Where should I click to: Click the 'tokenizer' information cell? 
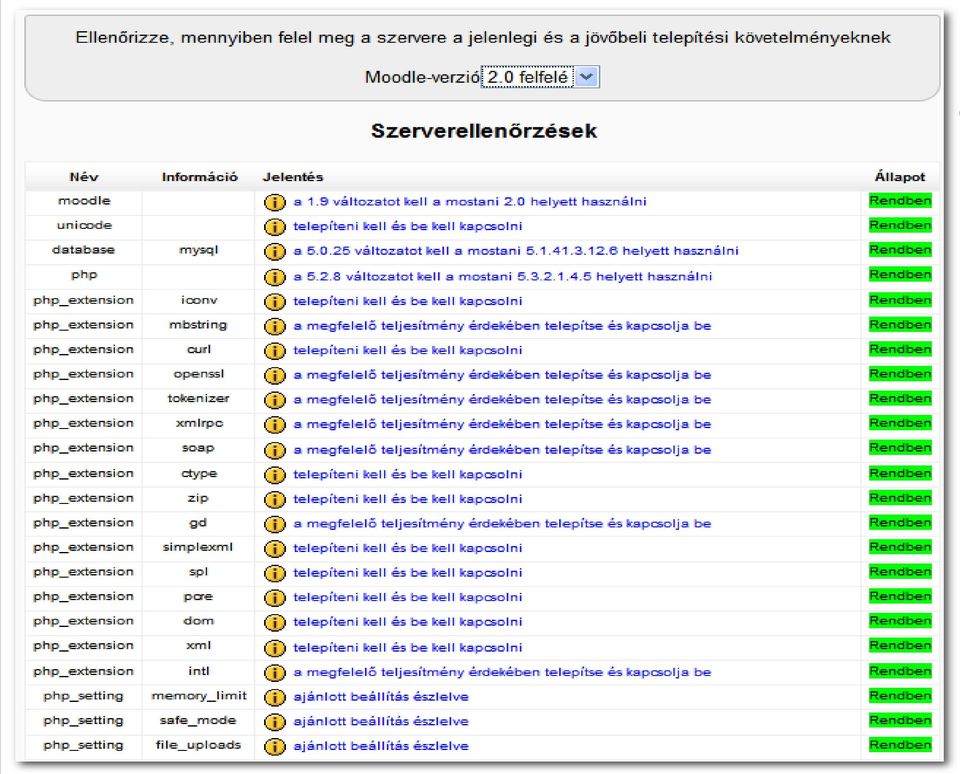(x=198, y=399)
